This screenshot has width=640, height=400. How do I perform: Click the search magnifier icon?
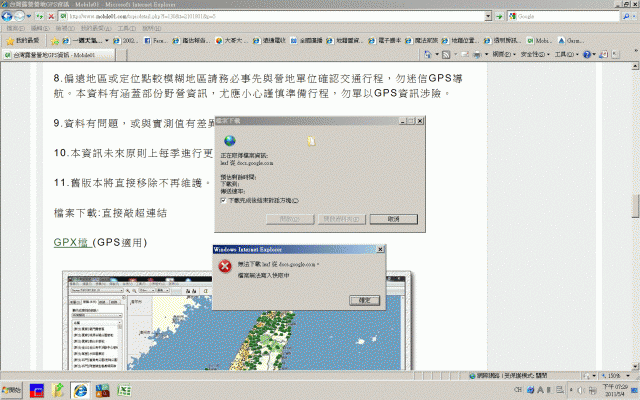(x=626, y=16)
